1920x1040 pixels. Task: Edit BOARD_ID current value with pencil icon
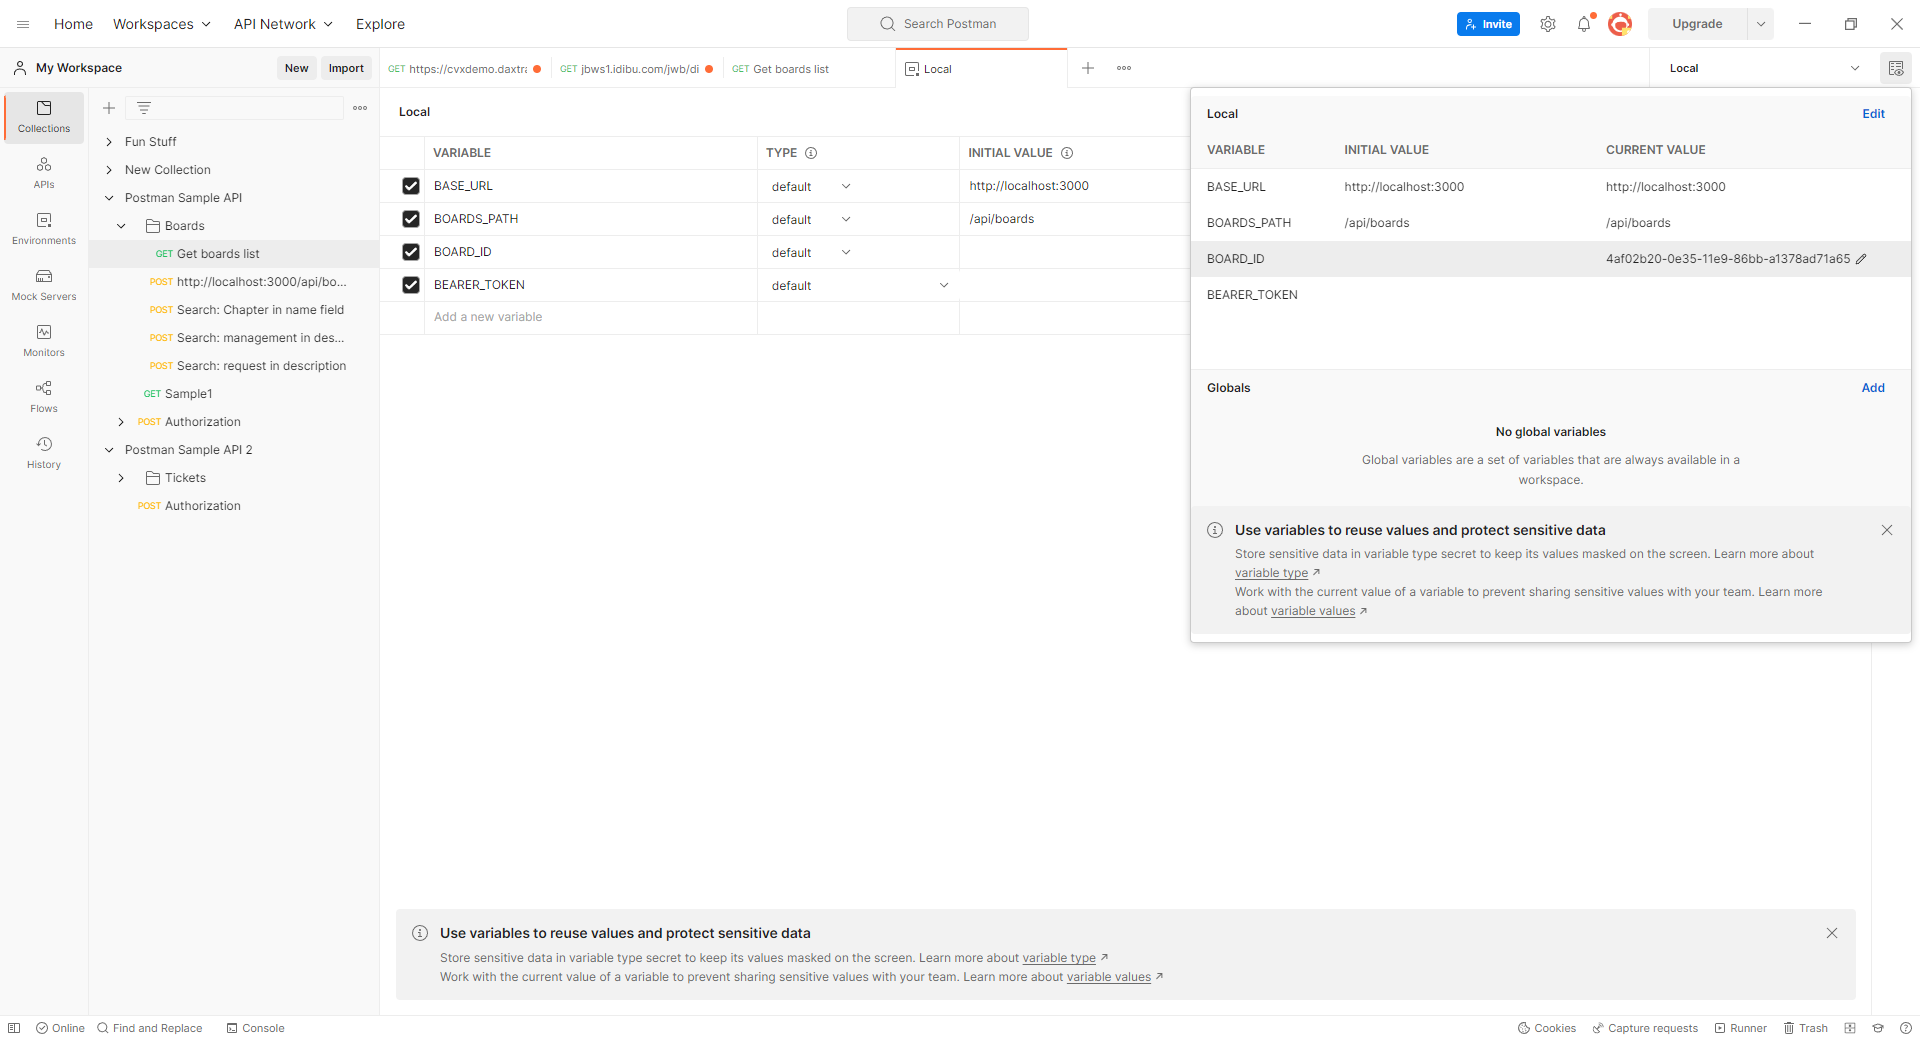pos(1861,259)
